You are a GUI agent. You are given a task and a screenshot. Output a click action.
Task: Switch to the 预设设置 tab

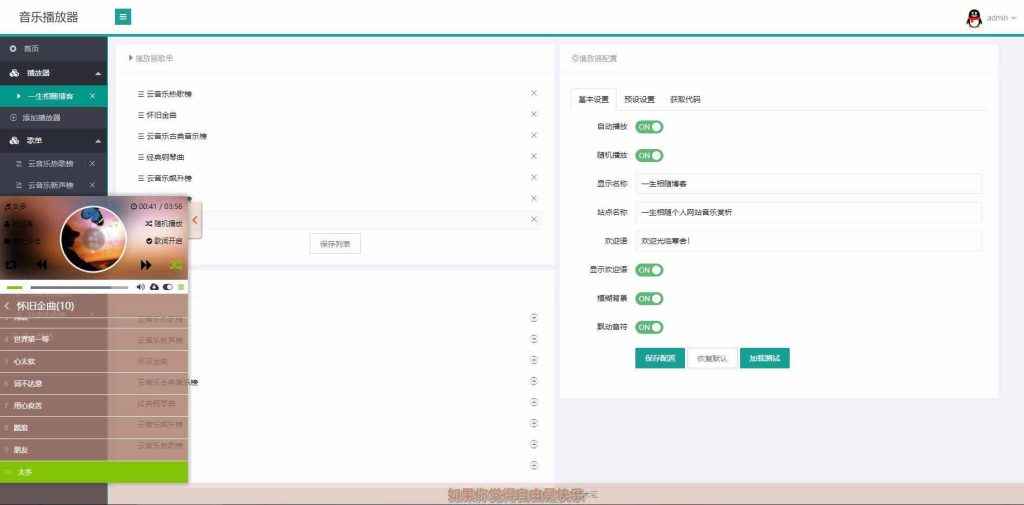pos(639,99)
